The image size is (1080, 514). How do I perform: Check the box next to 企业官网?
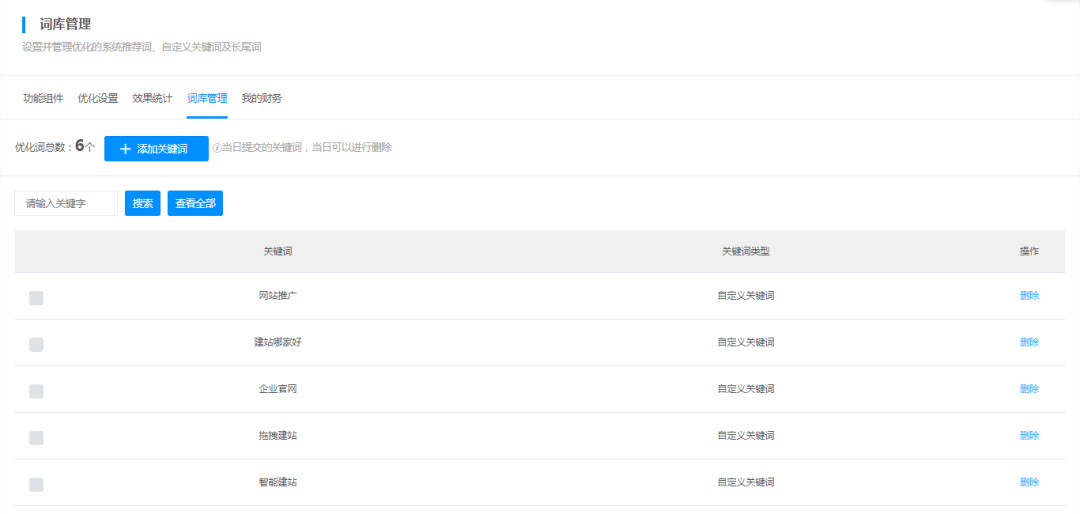(x=36, y=390)
